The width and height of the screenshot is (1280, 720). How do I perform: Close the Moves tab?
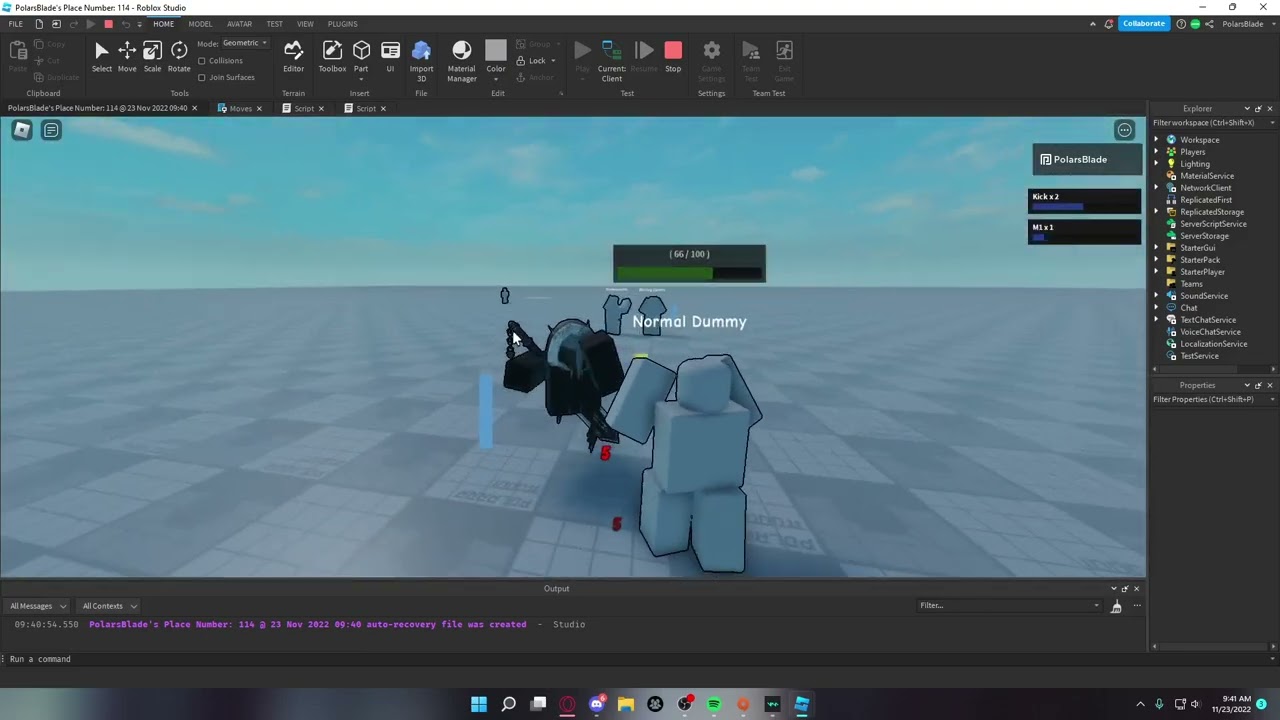click(259, 109)
